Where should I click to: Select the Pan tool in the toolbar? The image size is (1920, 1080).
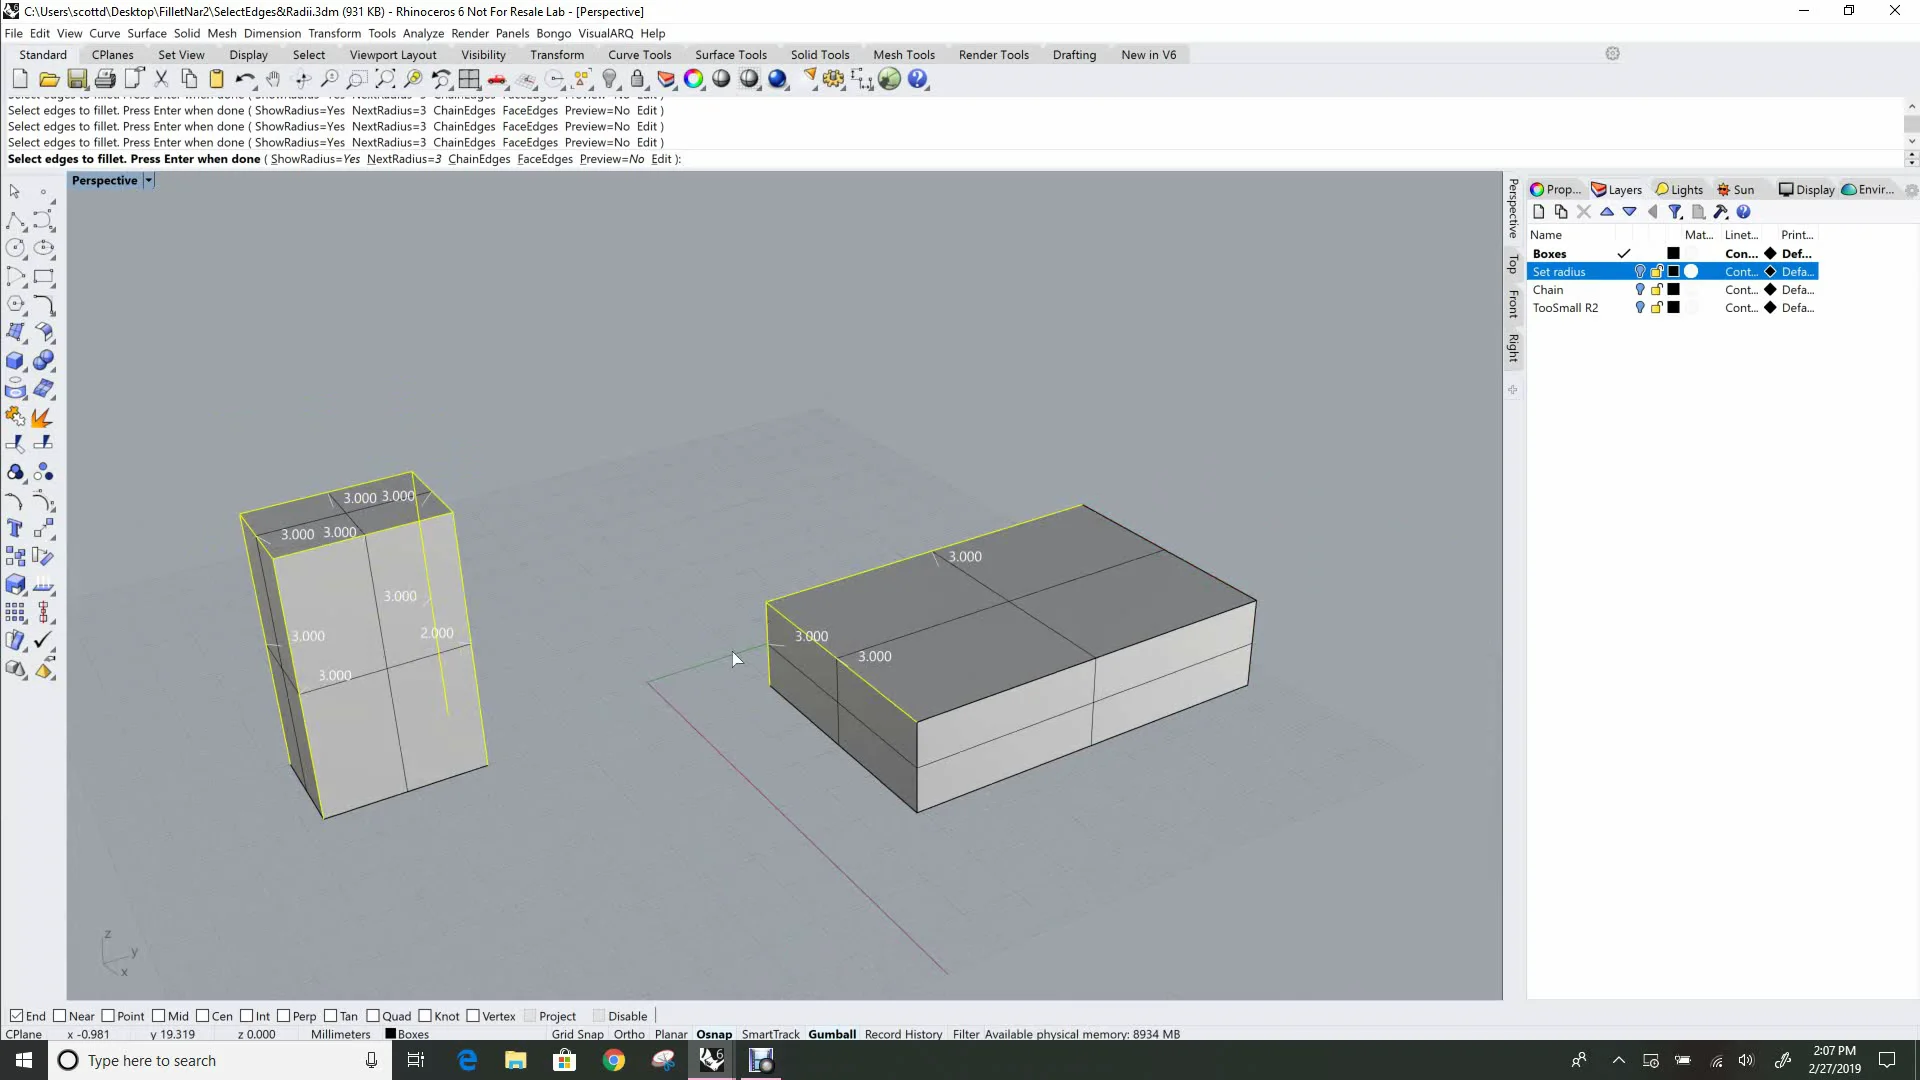click(275, 79)
